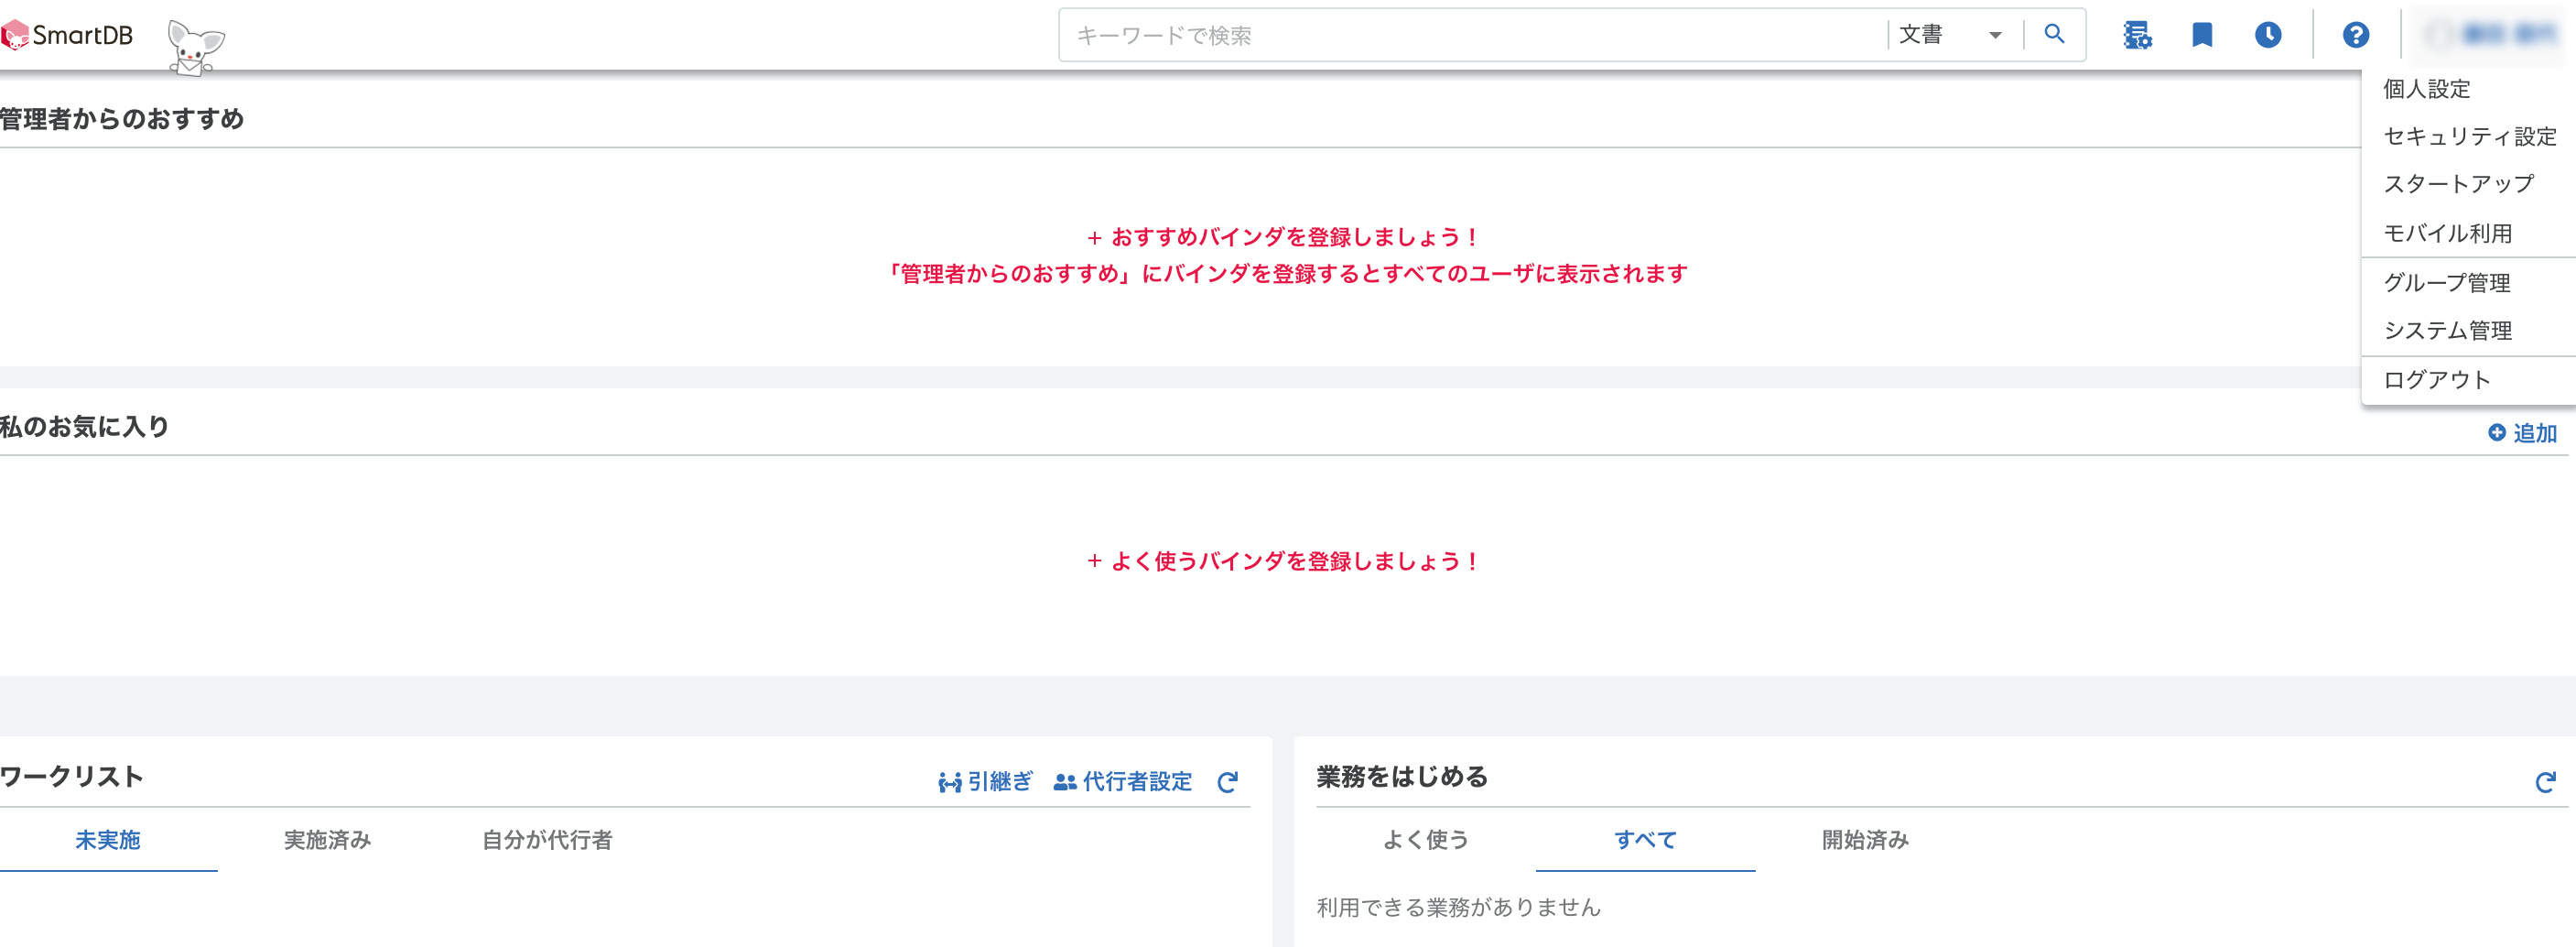Click the SmartDB logo
This screenshot has height=947, width=2576.
68,36
